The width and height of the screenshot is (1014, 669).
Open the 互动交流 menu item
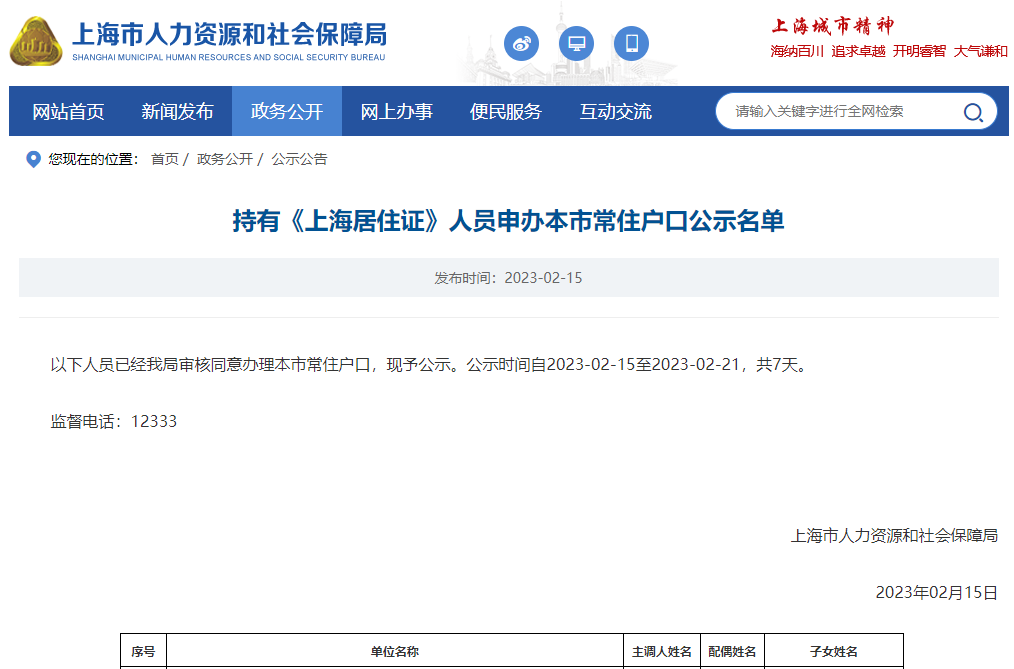tap(615, 111)
